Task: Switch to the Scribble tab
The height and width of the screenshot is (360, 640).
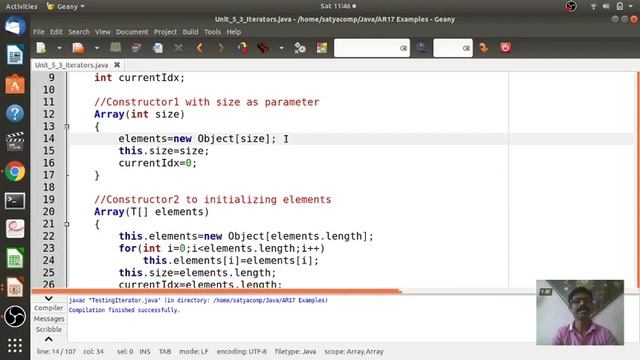Action: [49, 329]
